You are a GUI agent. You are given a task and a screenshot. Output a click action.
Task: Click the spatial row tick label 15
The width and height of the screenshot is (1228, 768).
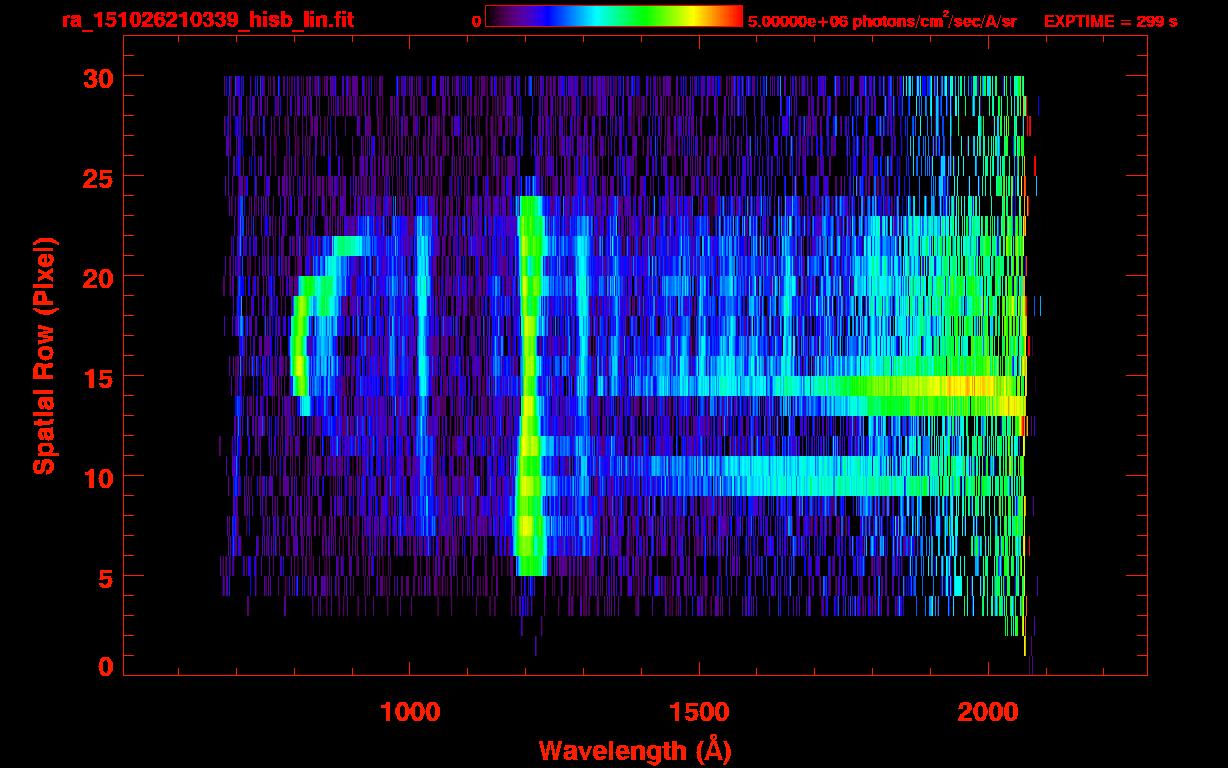[97, 377]
